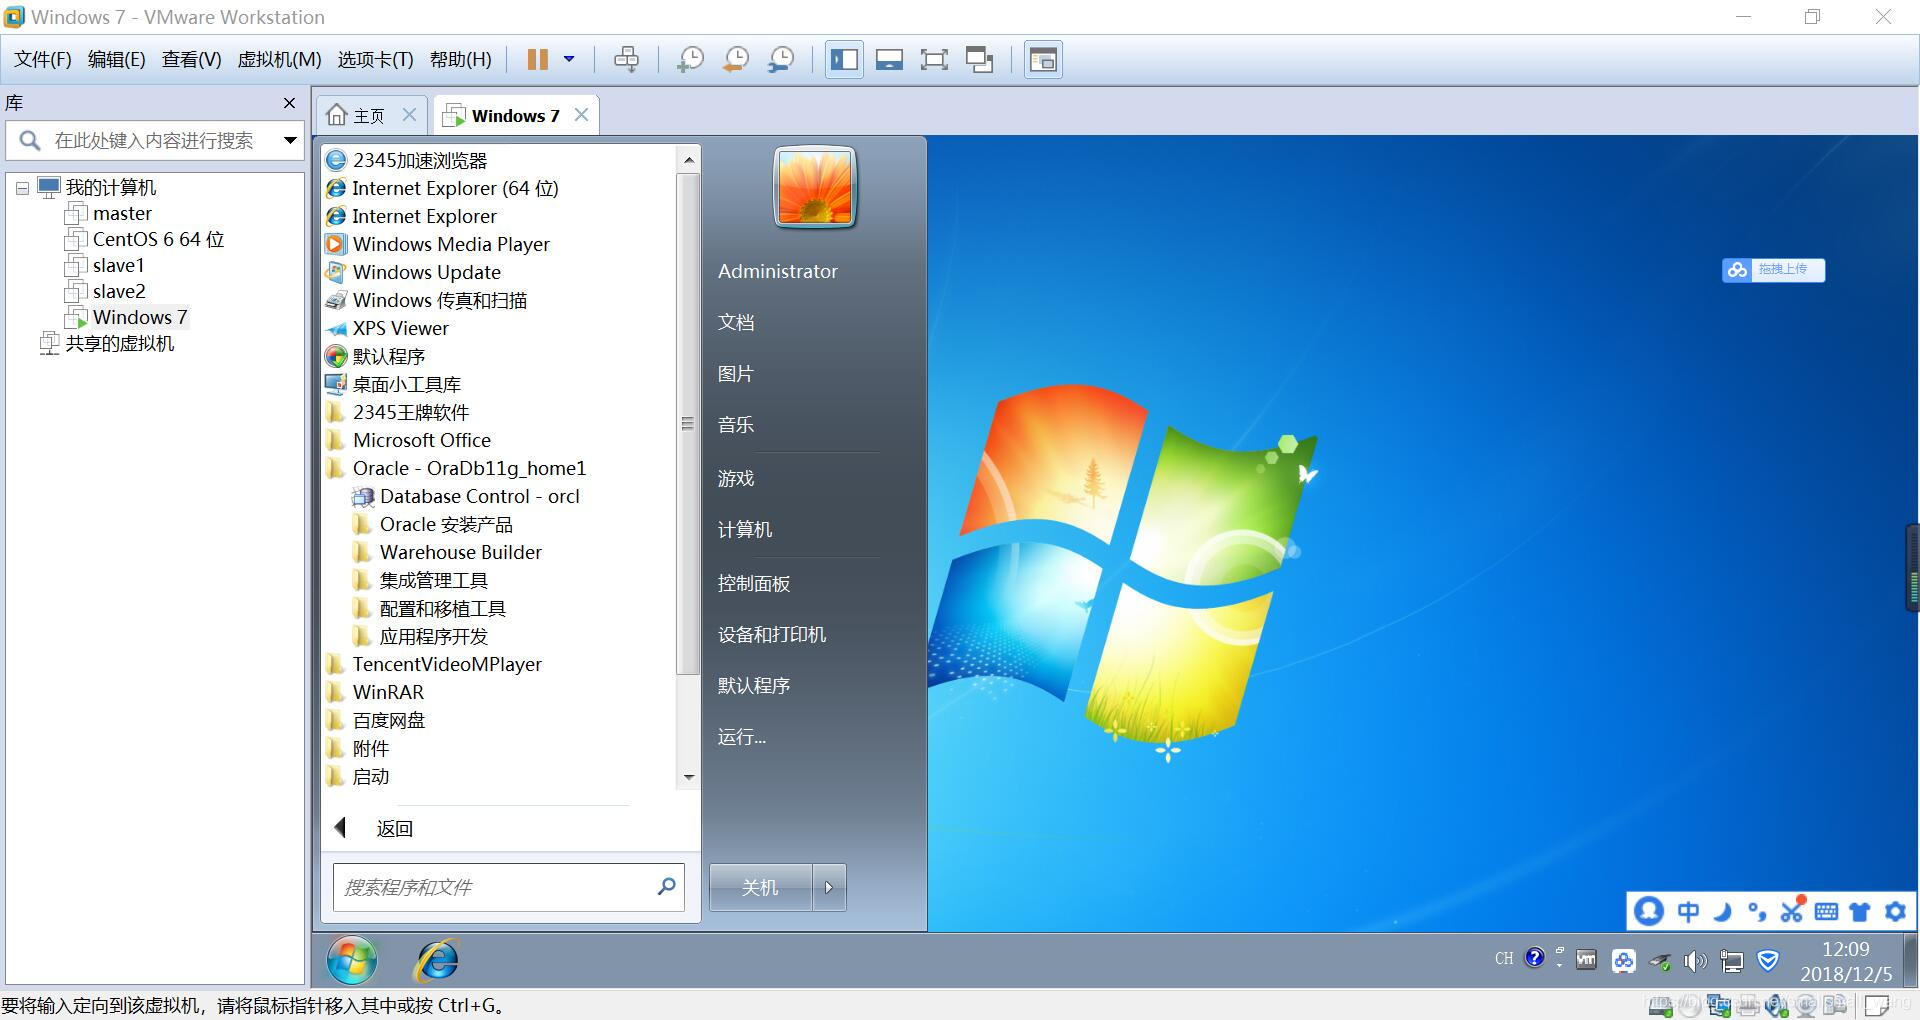Click the blue shield security tray icon
The image size is (1920, 1020).
(1768, 961)
